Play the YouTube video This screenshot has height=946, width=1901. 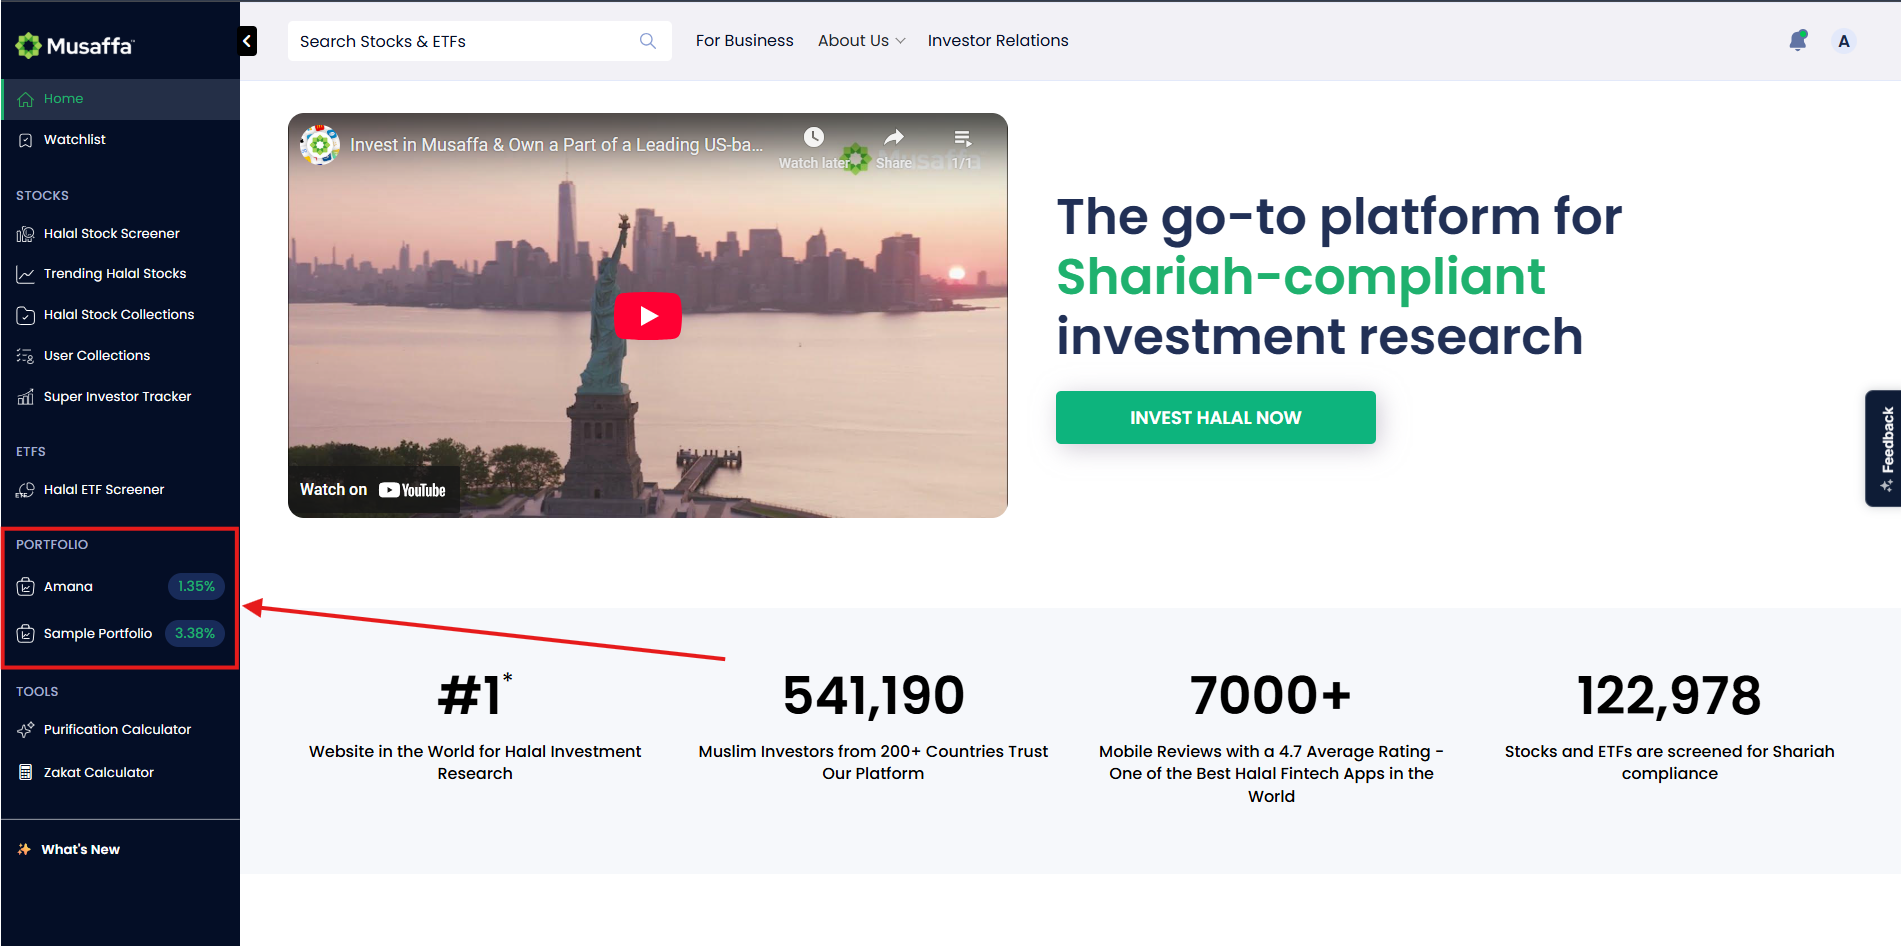(648, 316)
